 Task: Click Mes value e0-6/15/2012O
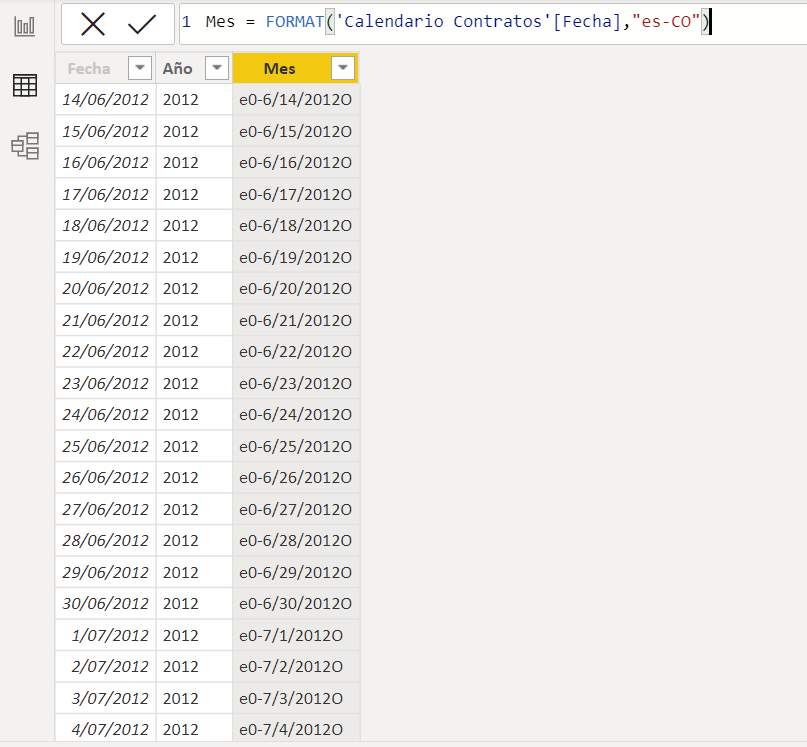(x=296, y=131)
